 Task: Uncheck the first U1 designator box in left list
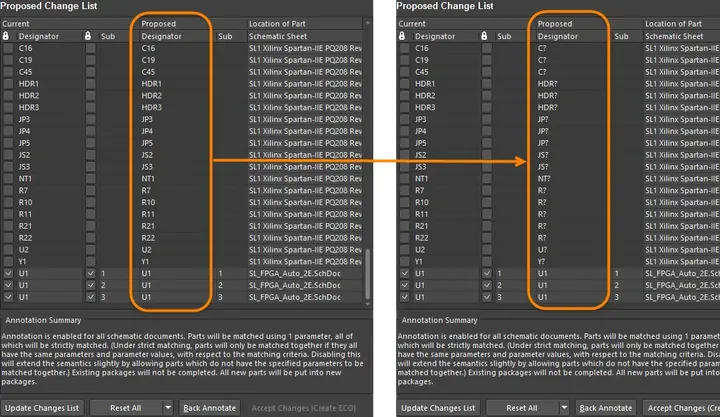(x=8, y=273)
